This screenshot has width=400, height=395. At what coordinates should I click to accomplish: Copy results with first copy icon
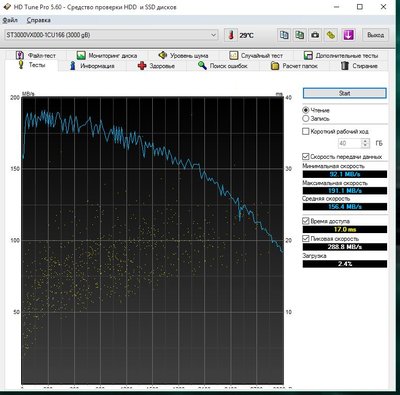[284, 35]
